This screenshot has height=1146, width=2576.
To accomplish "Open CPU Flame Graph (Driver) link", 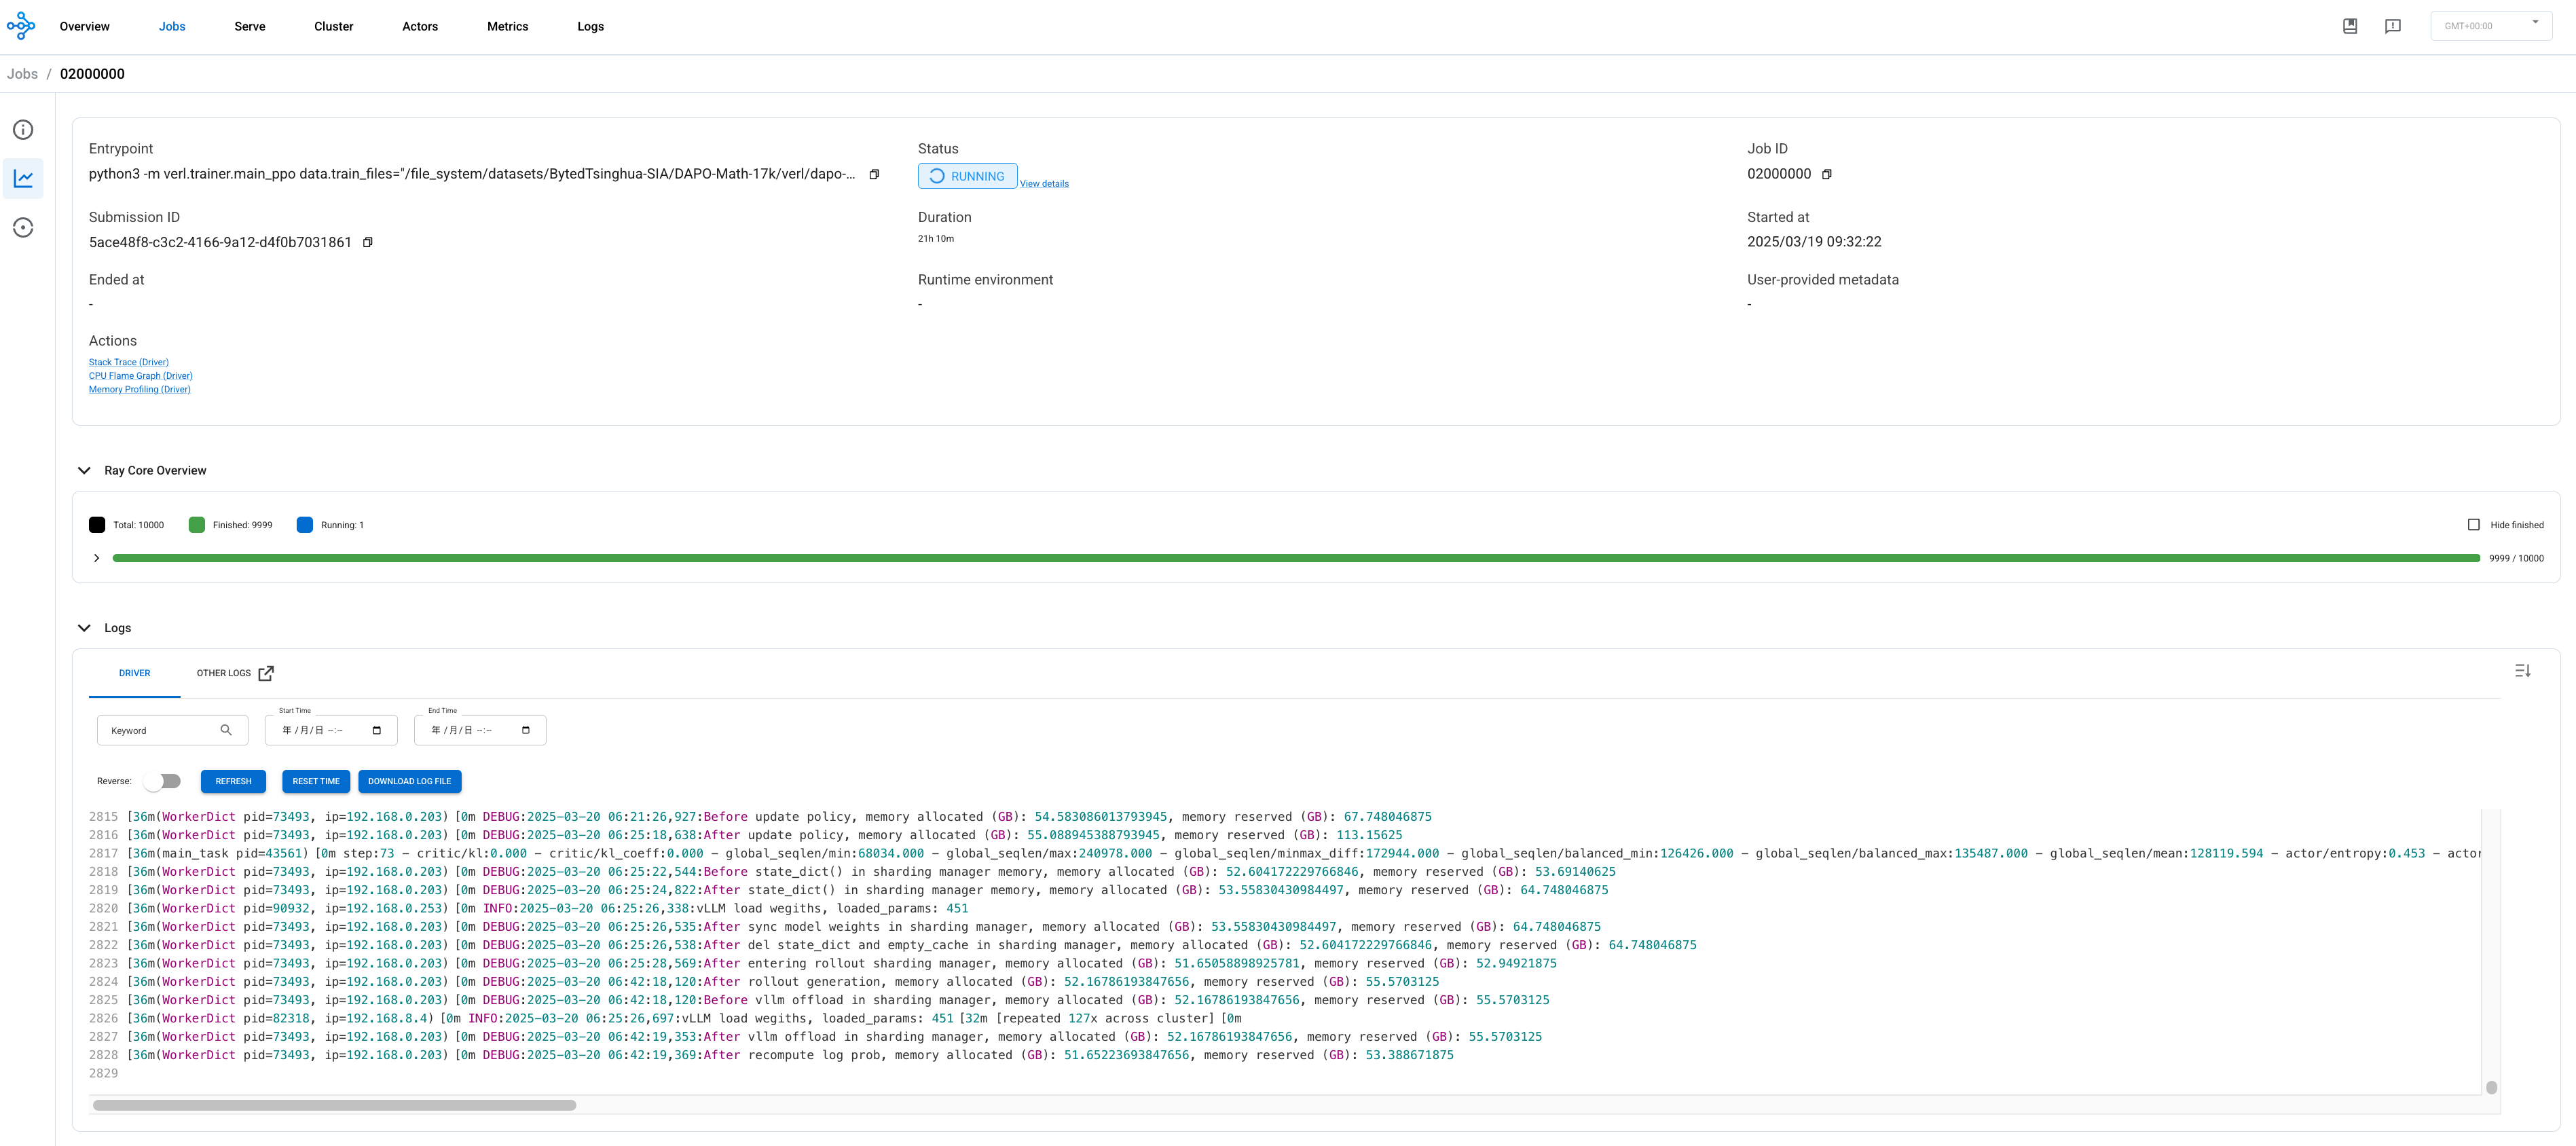I will (140, 376).
